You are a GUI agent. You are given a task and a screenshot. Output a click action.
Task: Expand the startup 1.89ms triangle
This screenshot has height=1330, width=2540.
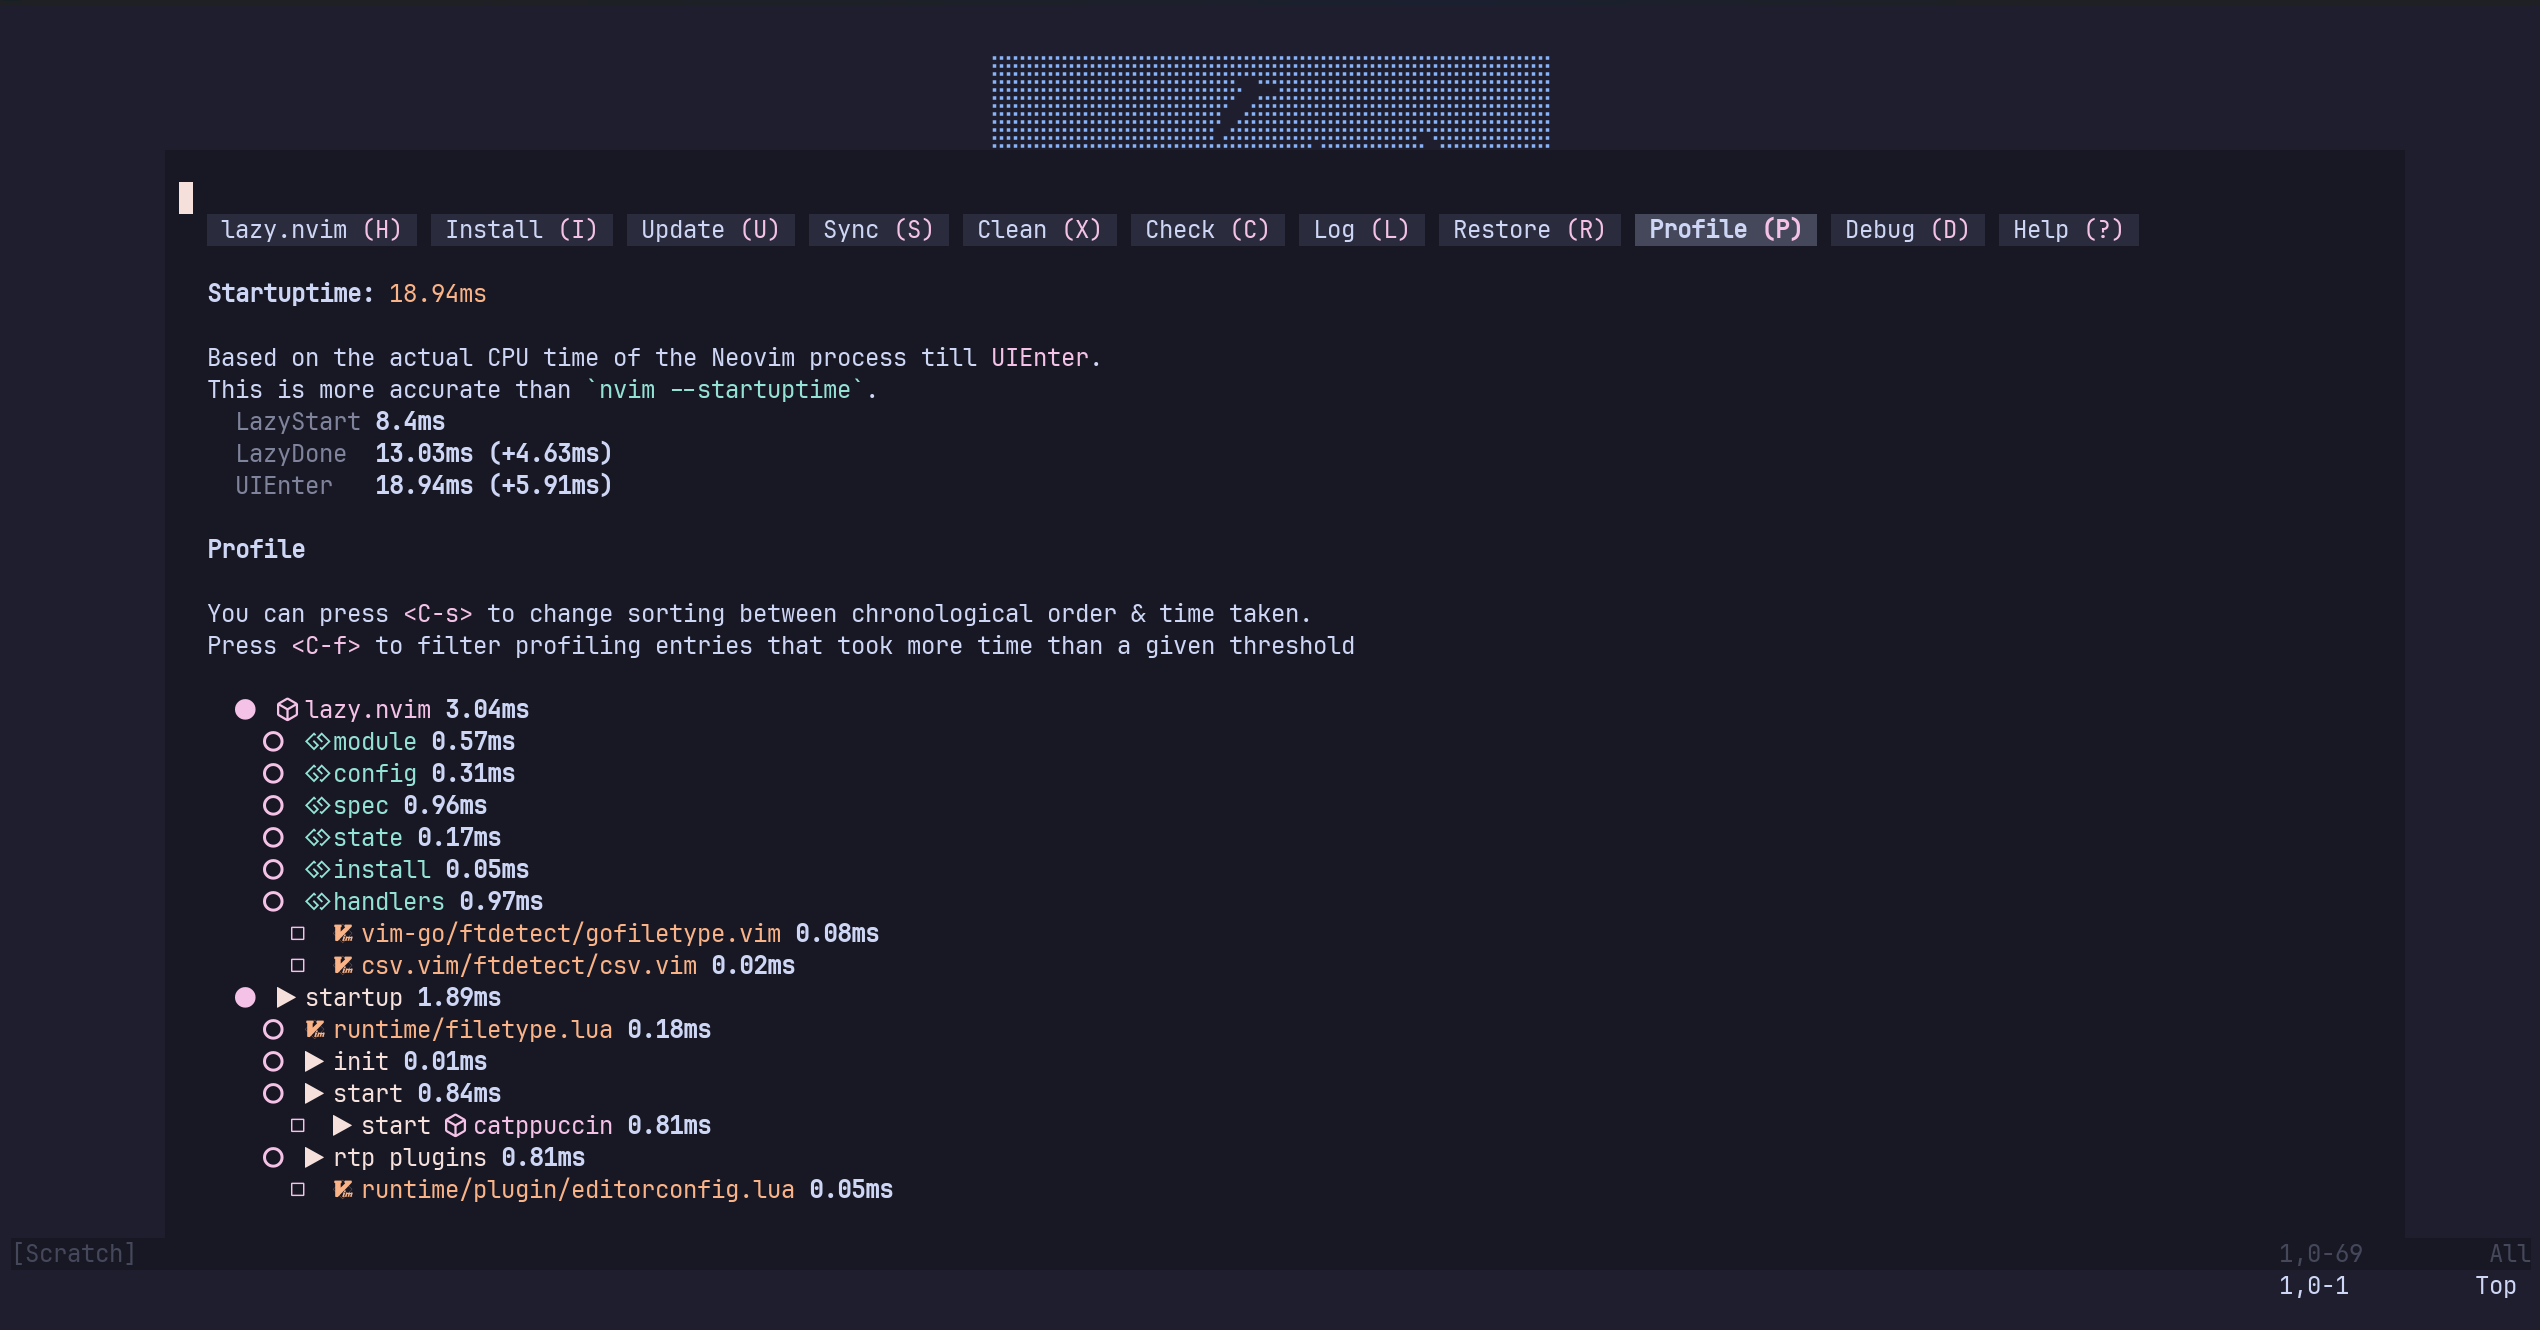pos(286,998)
